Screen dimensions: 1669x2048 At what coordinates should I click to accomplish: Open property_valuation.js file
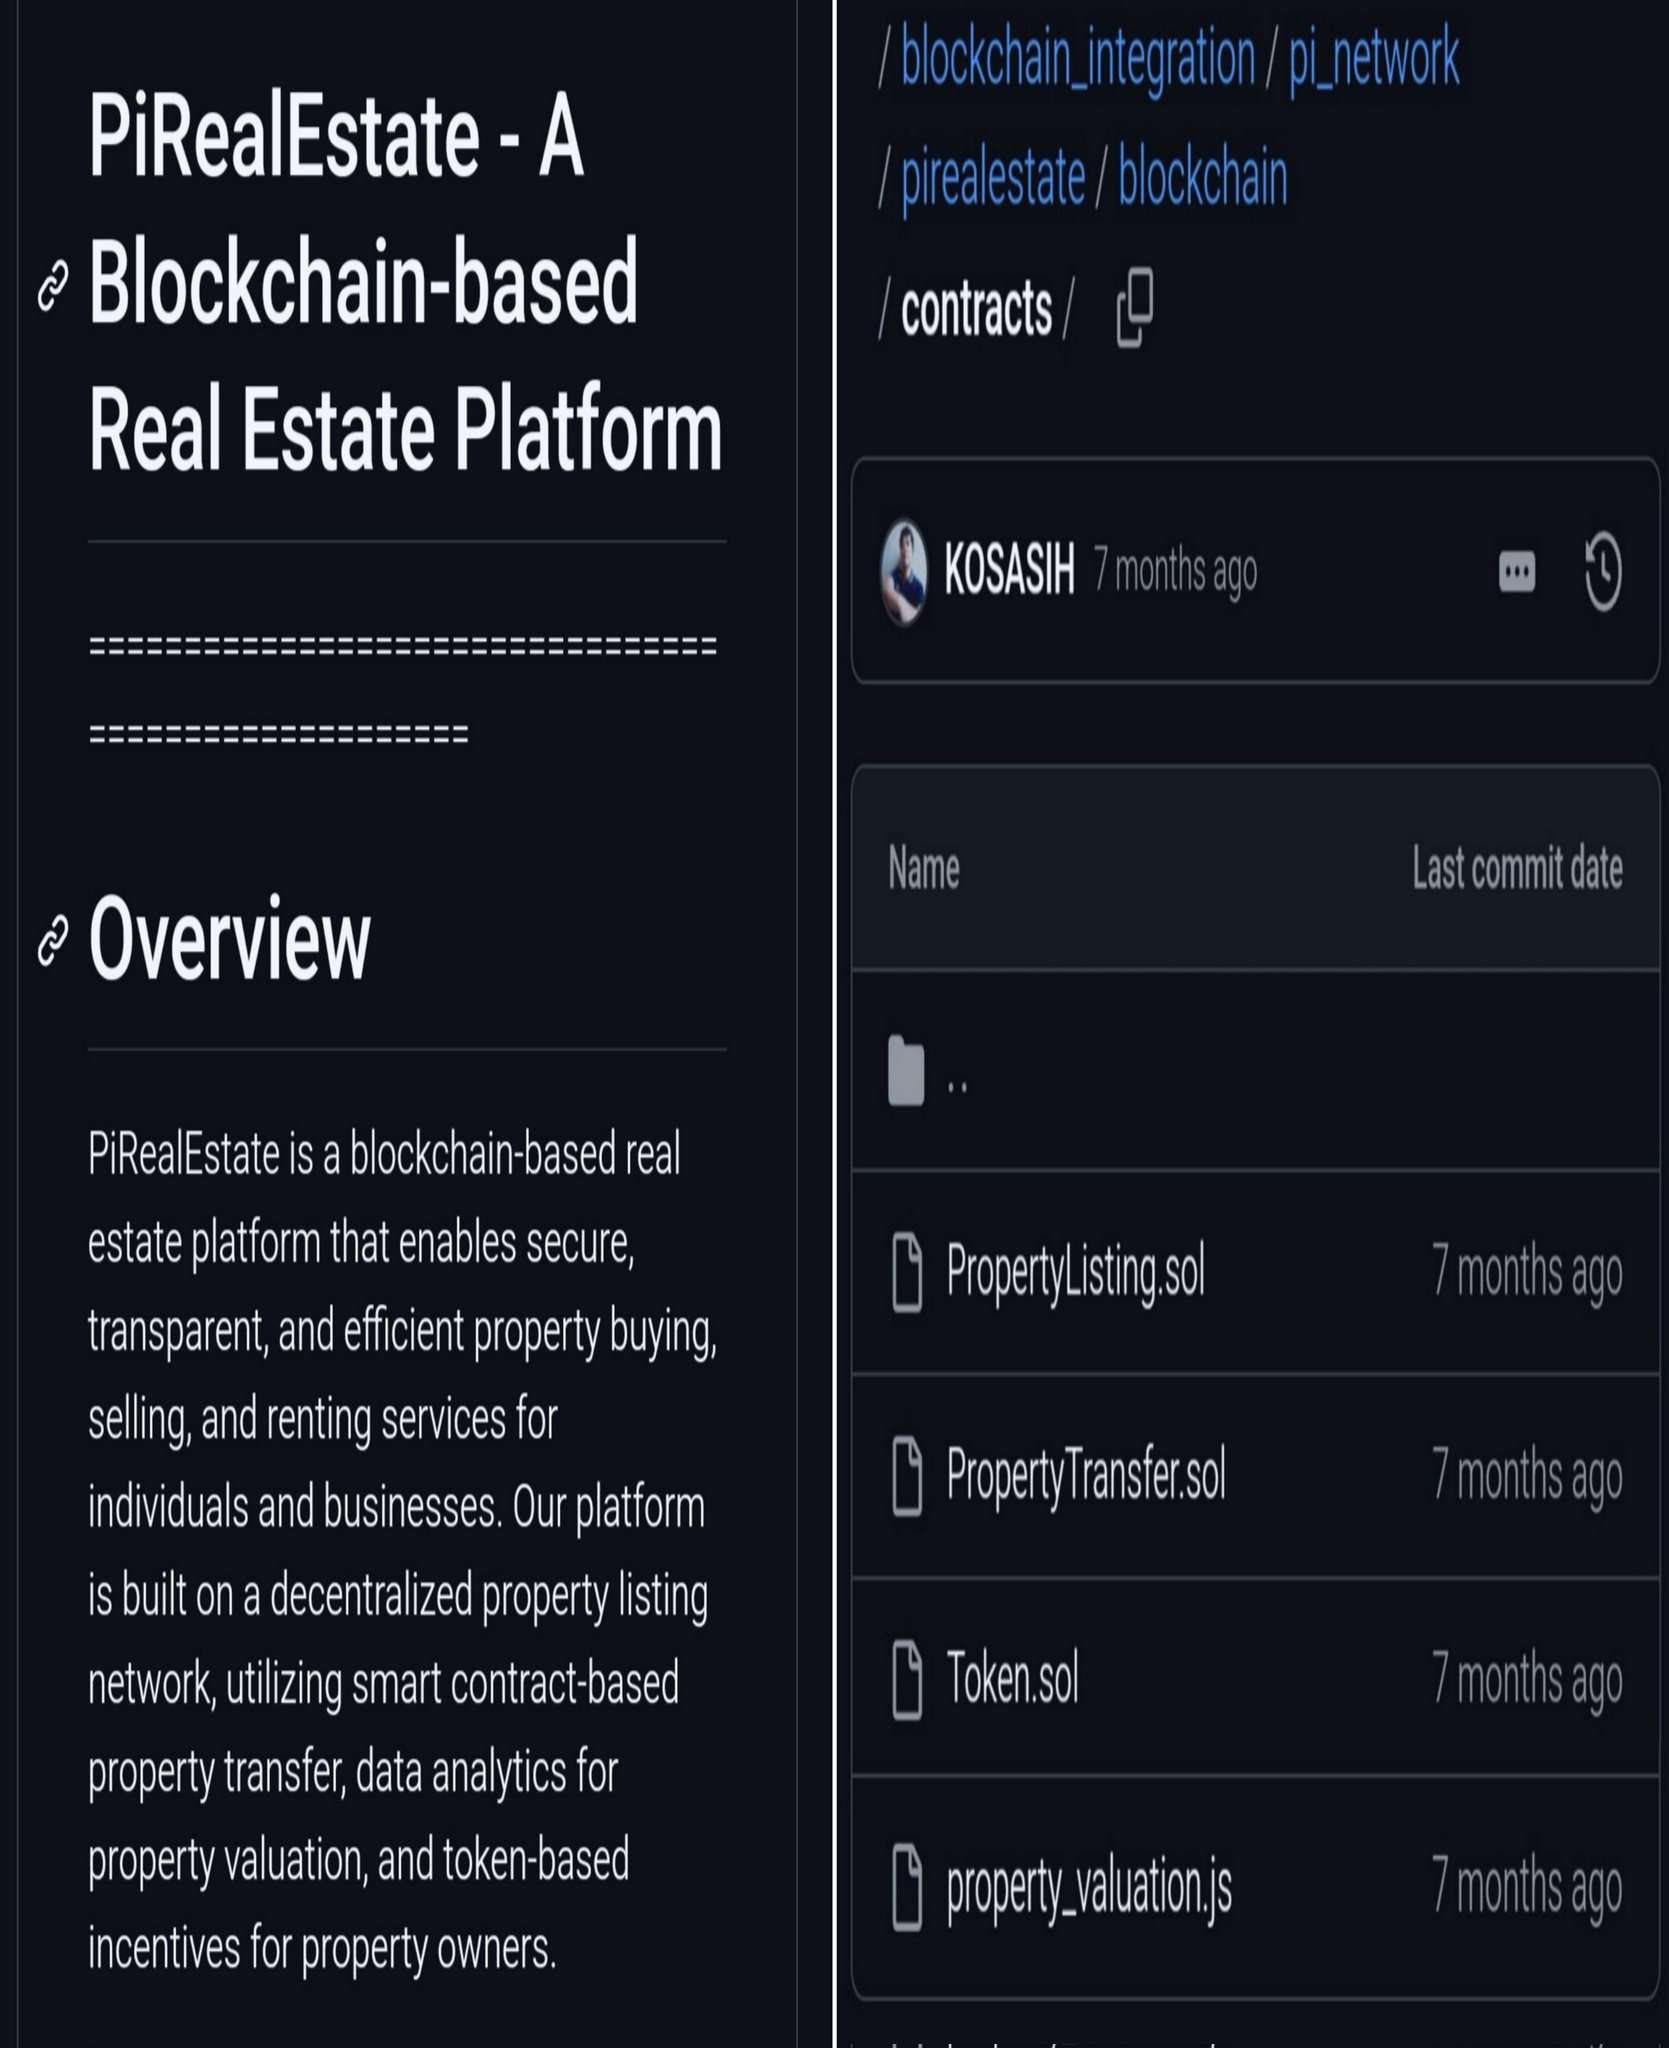[x=1089, y=1888]
